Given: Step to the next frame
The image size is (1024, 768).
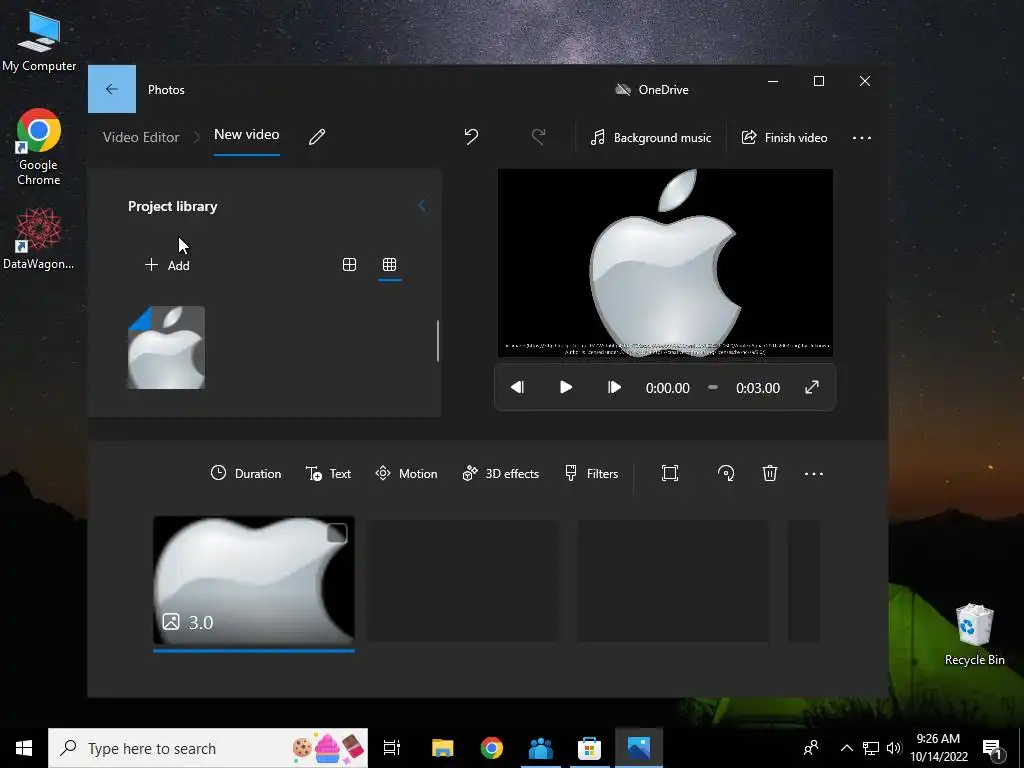Looking at the screenshot, I should (x=614, y=387).
